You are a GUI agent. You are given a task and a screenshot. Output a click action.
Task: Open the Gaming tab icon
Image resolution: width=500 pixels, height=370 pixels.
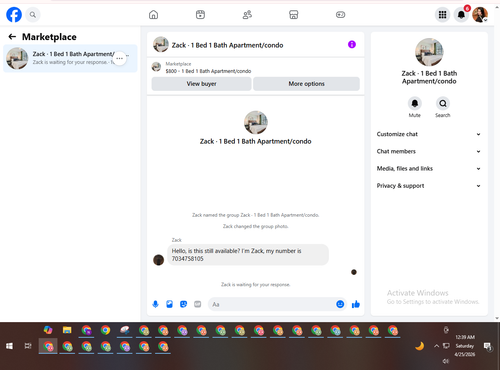coord(340,15)
